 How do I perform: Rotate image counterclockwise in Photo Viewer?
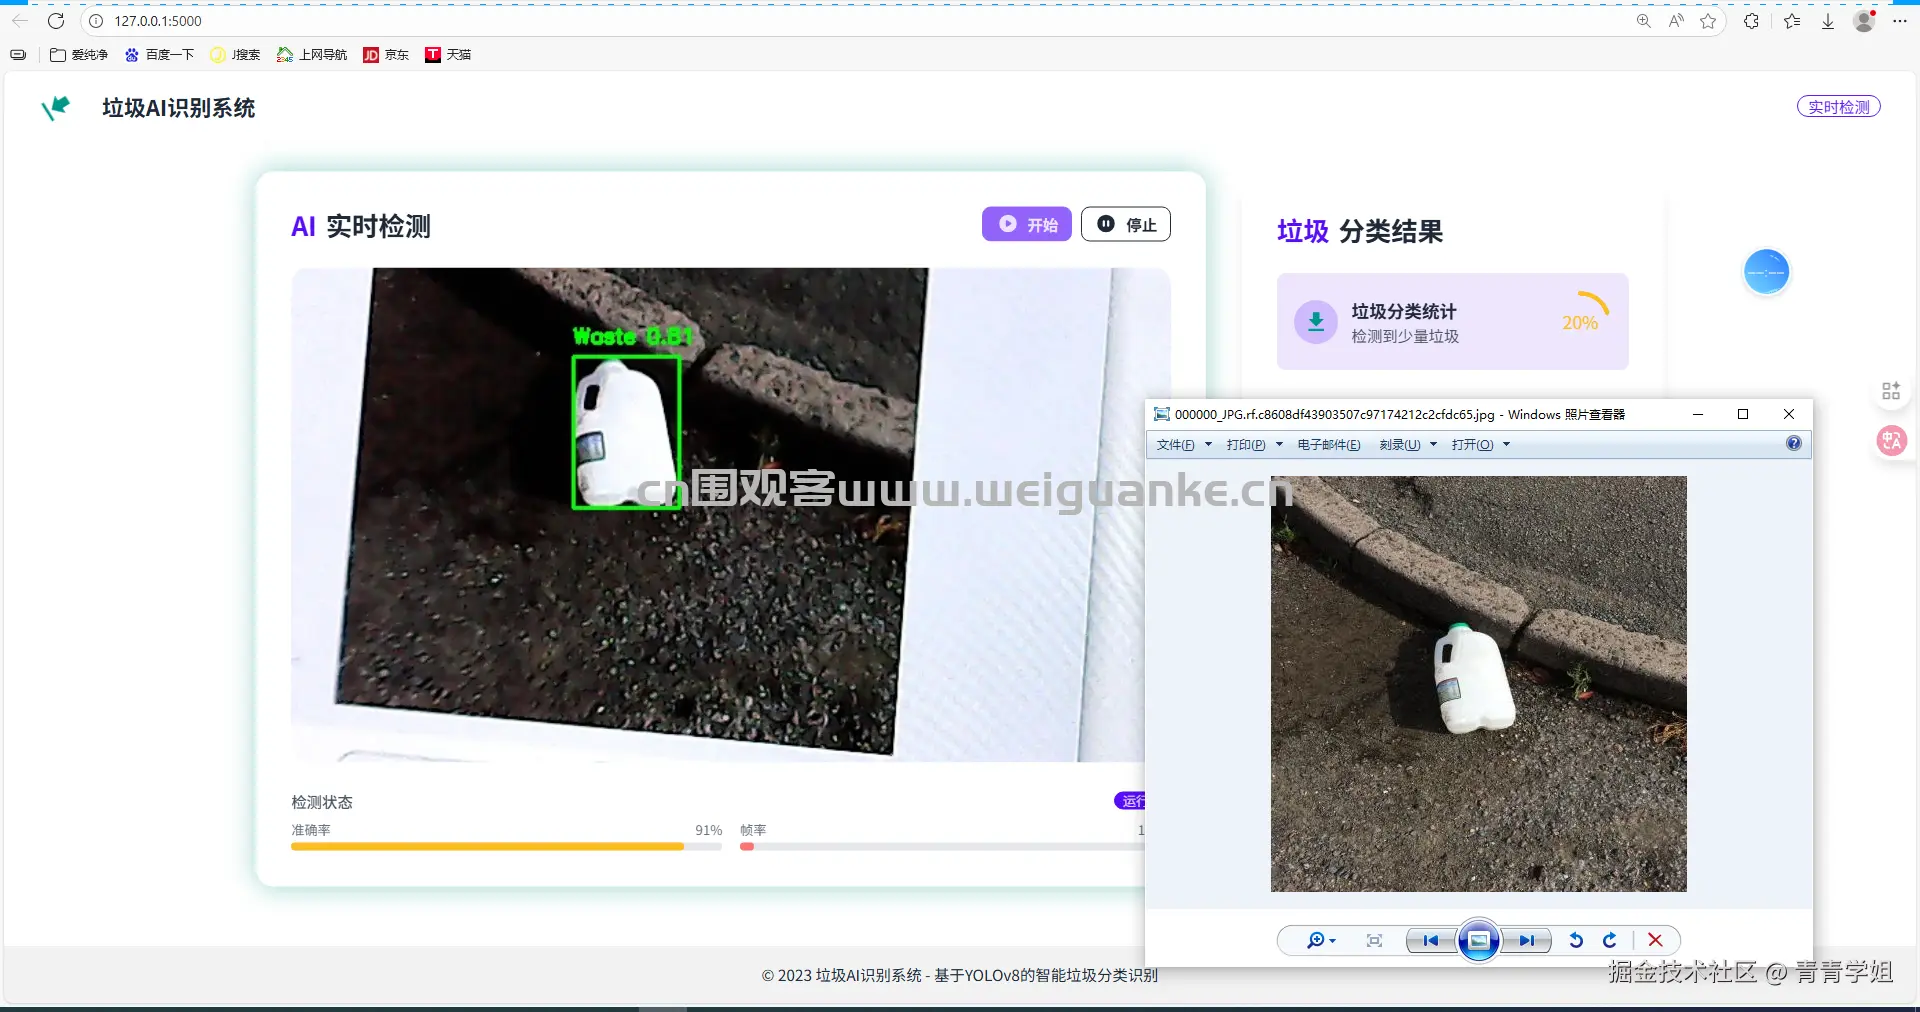point(1576,940)
